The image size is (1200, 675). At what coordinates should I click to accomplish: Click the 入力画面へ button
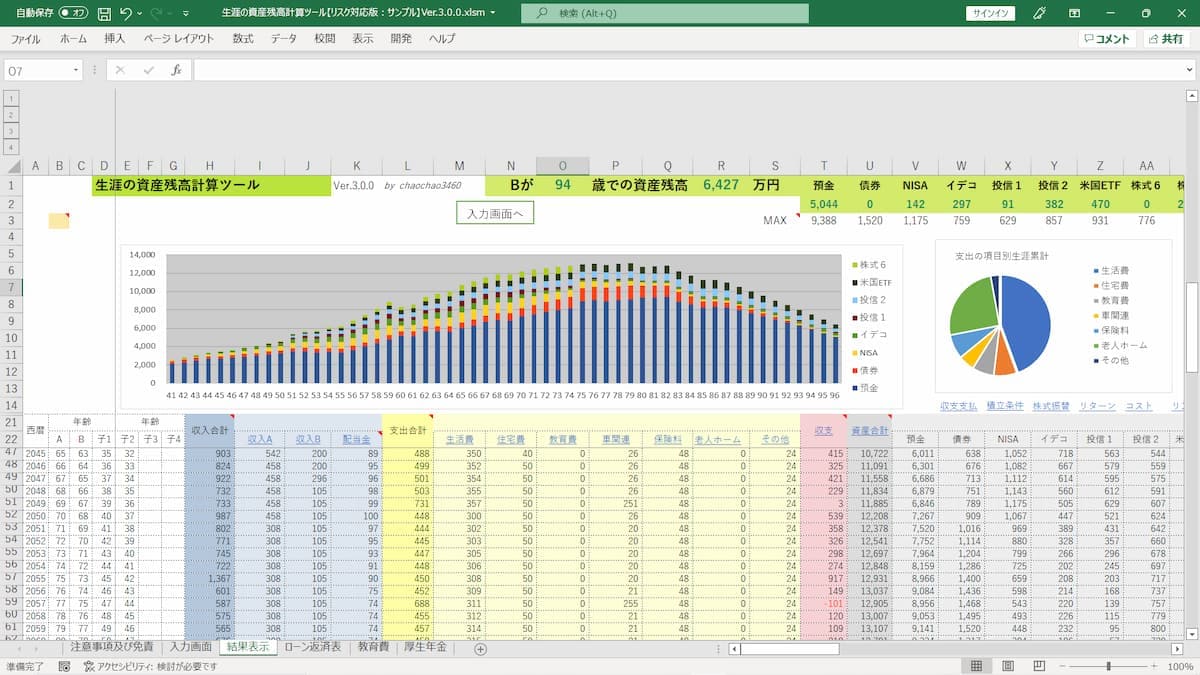(x=495, y=213)
